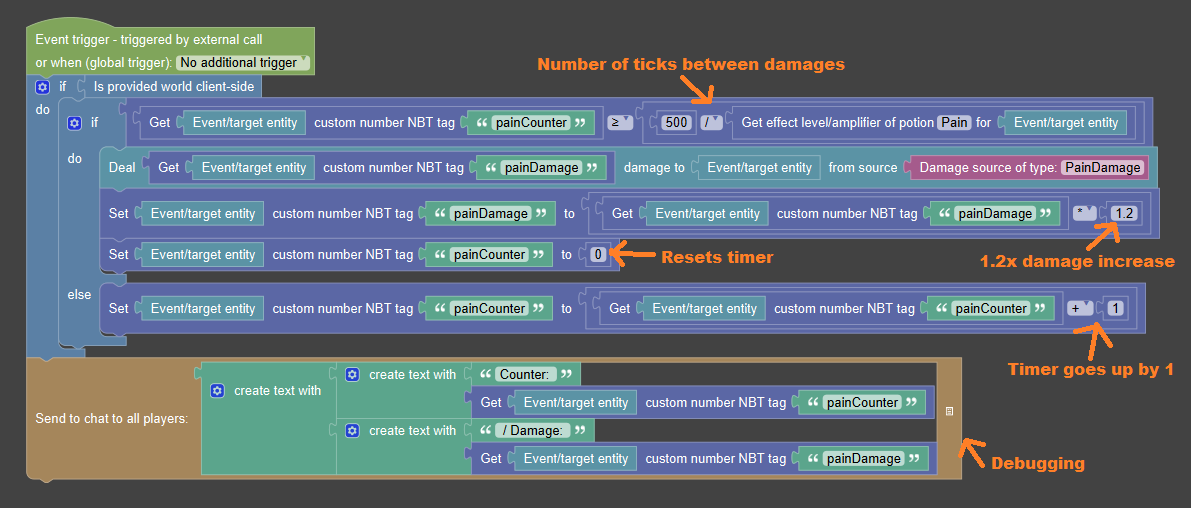
Task: Open the 'No additional trigger' global trigger dropdown
Action: (242, 63)
